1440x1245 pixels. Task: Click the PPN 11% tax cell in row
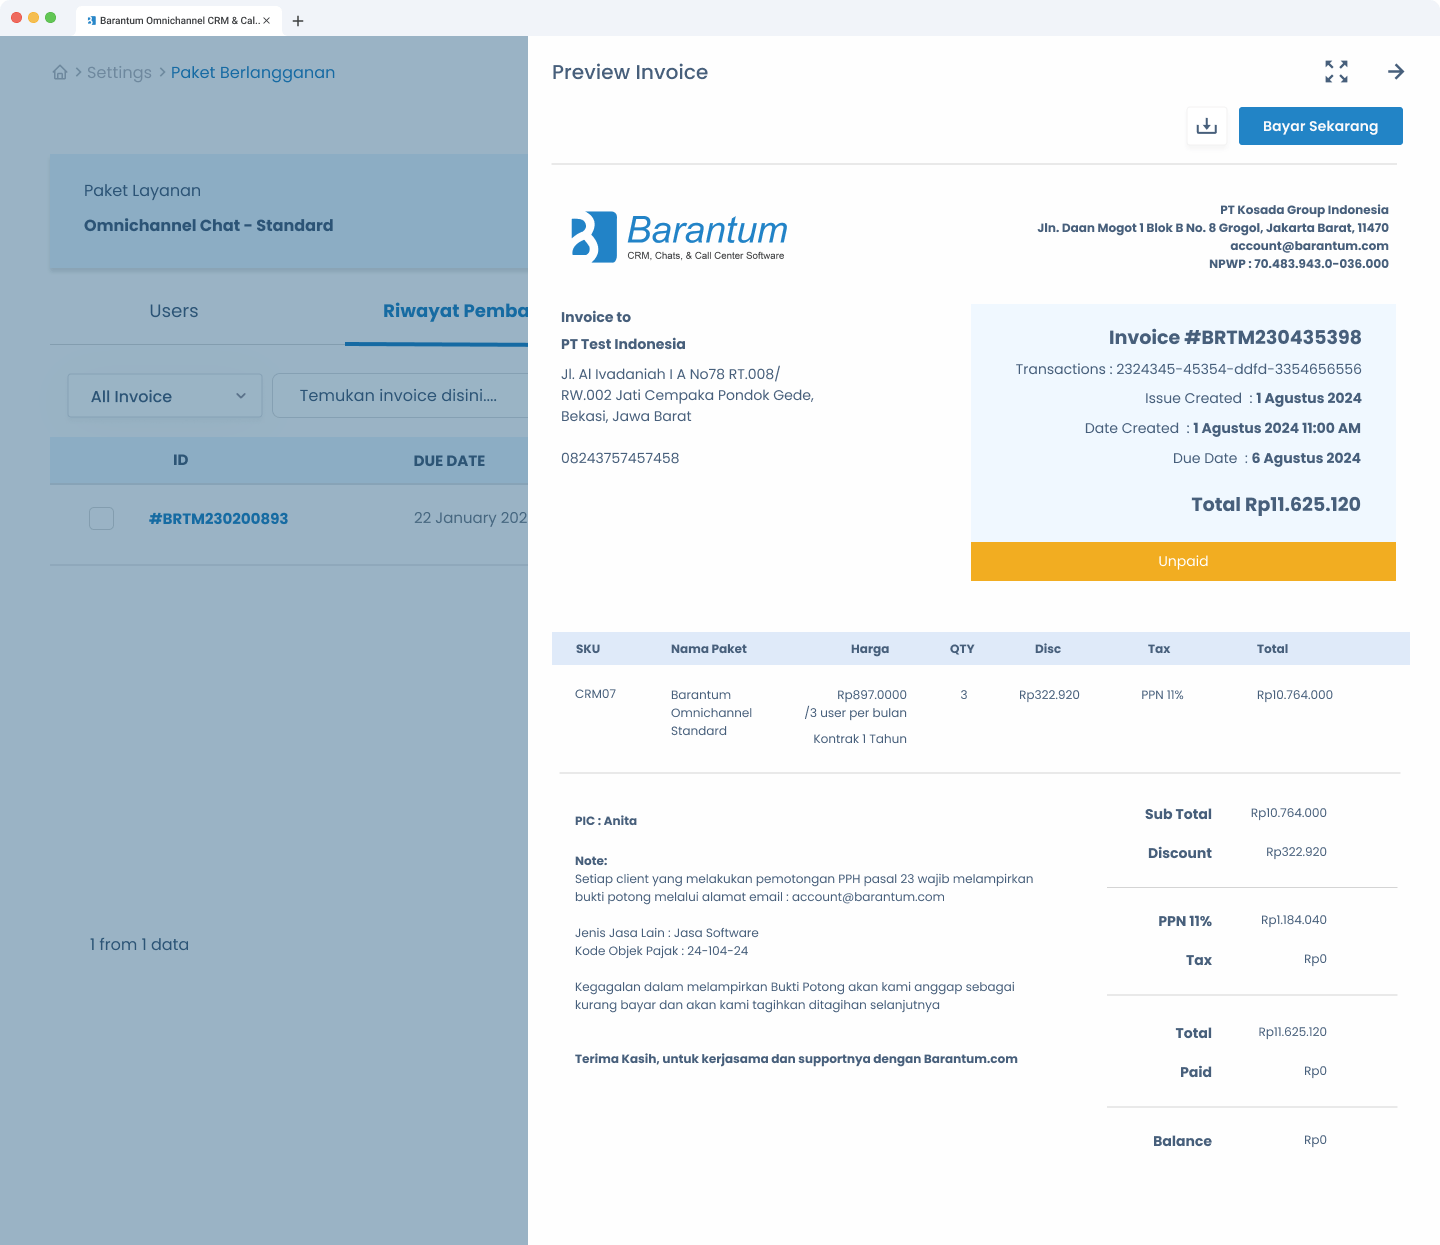(x=1162, y=695)
